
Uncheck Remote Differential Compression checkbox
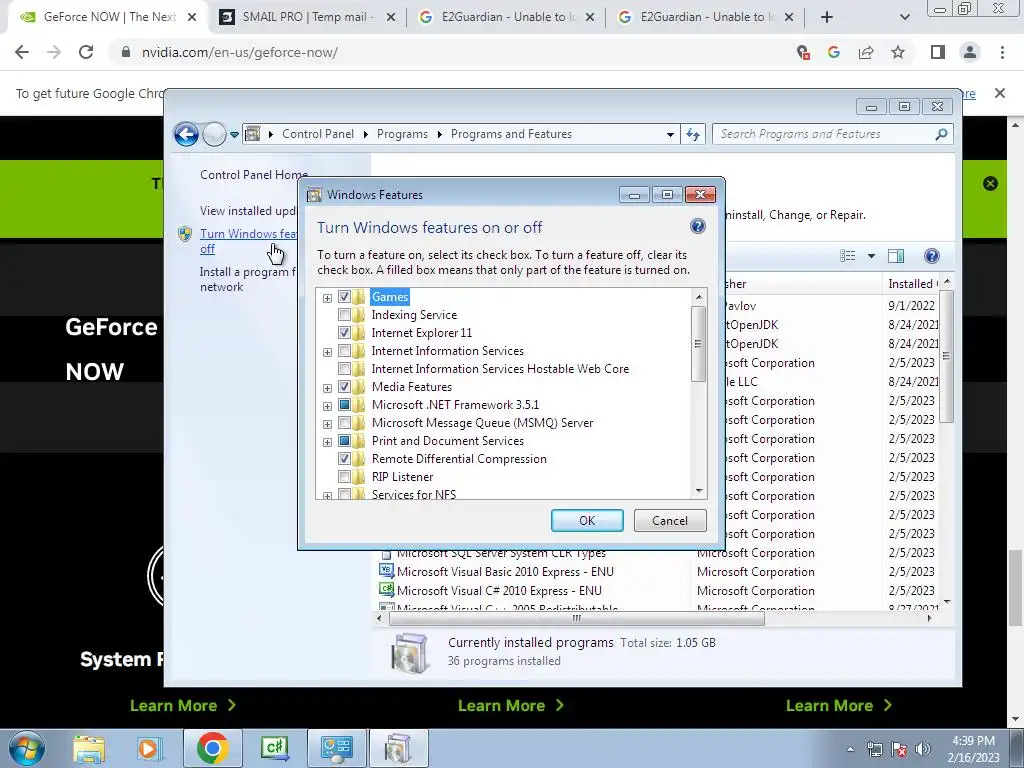(344, 458)
